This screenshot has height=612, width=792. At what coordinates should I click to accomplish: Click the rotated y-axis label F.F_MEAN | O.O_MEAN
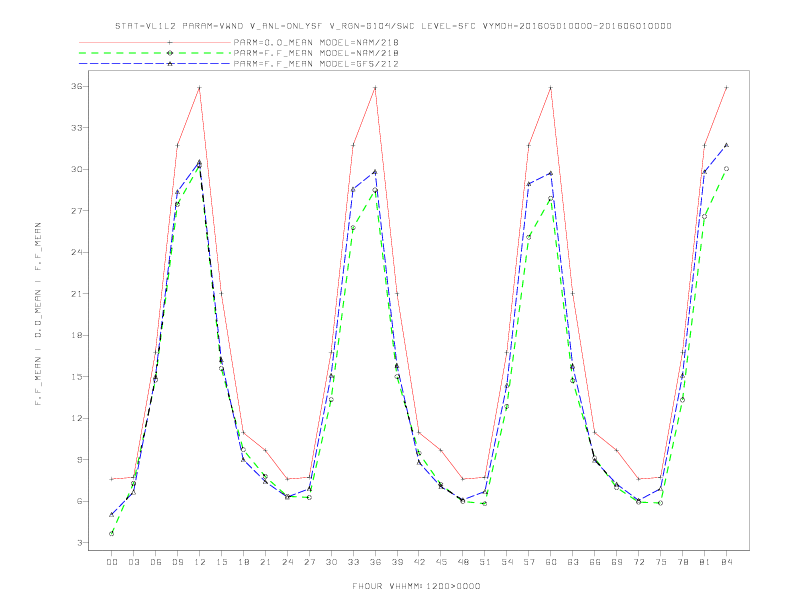(38, 314)
